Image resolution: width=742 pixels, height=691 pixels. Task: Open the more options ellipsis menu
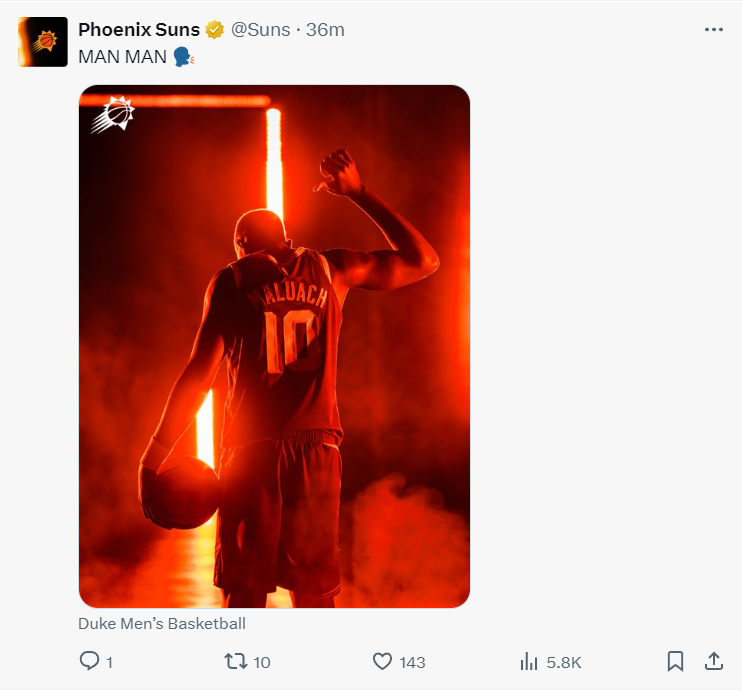click(x=713, y=30)
